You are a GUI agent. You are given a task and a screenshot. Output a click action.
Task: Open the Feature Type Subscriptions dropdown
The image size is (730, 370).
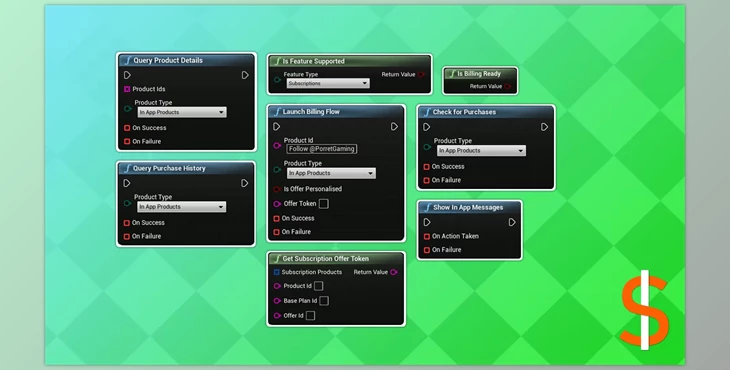[328, 83]
